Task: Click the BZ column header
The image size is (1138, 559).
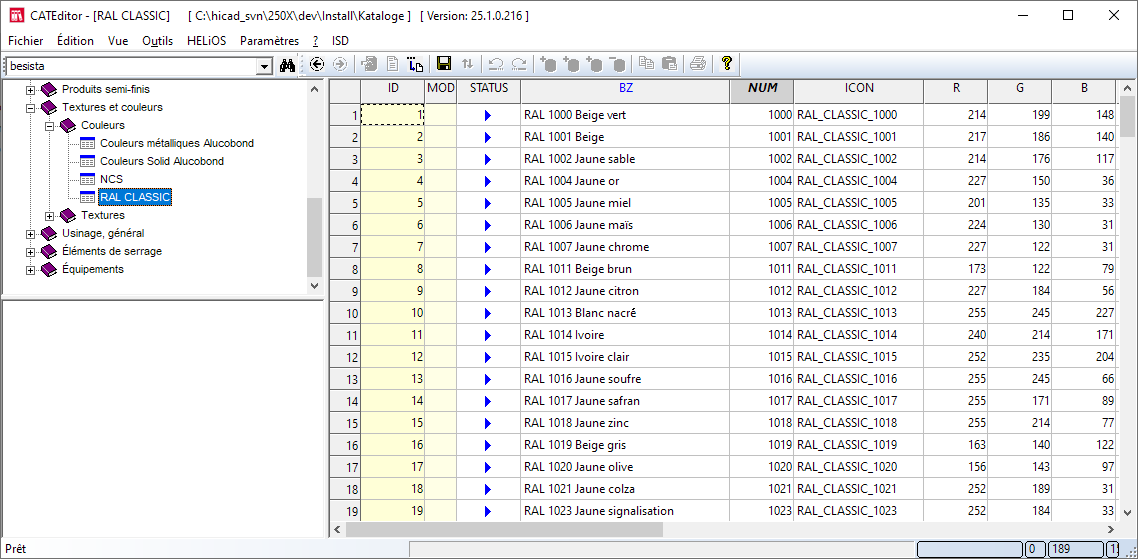Action: pyautogui.click(x=625, y=88)
